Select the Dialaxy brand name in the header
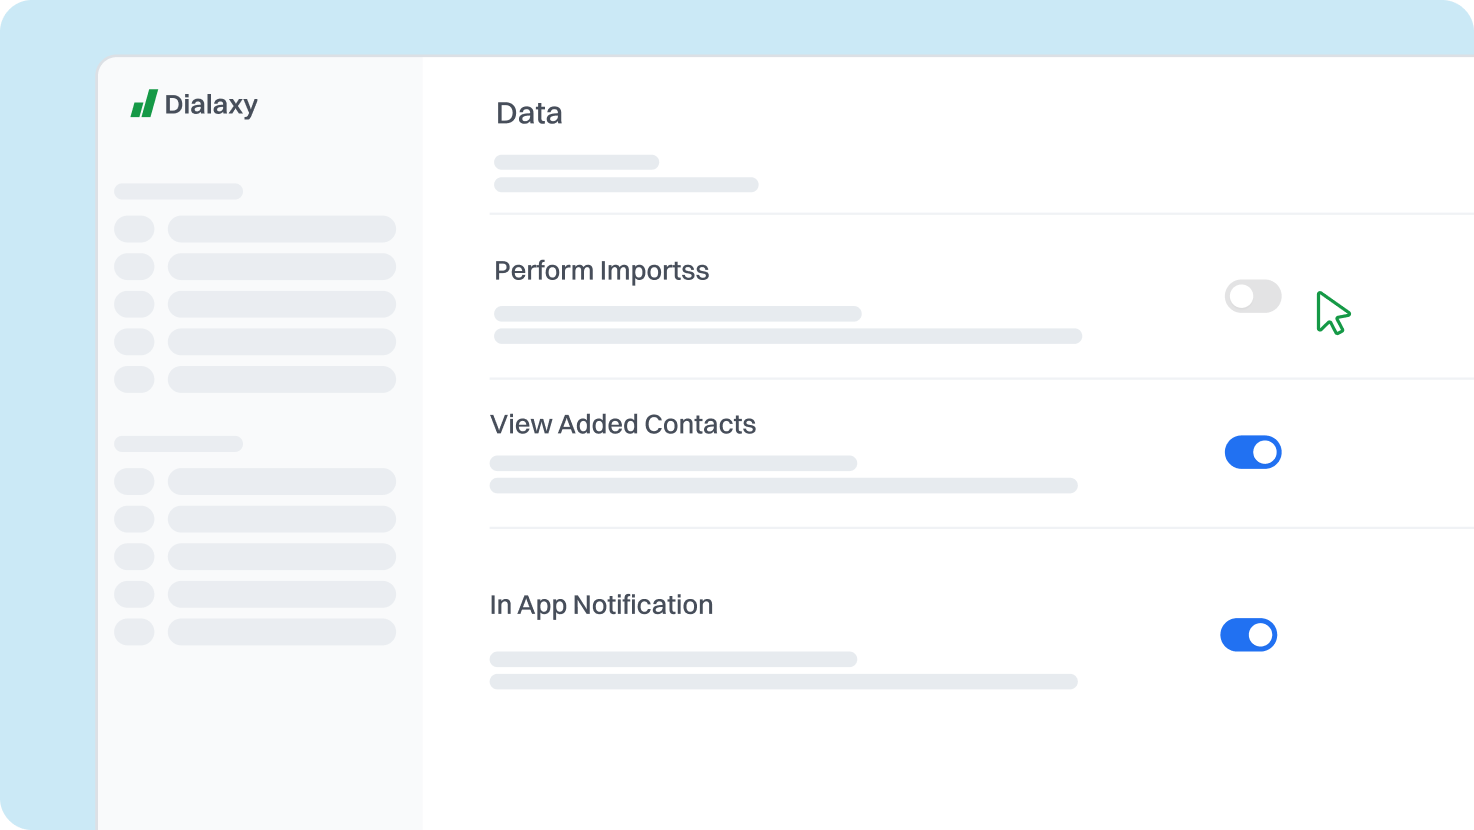Screen dimensions: 1474x830 (211, 104)
